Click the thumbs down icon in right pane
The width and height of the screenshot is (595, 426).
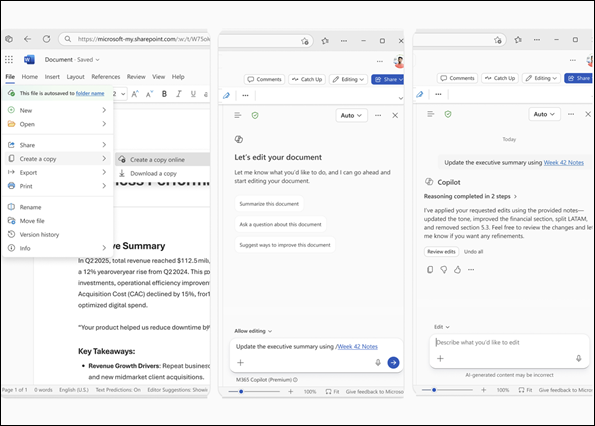[444, 270]
